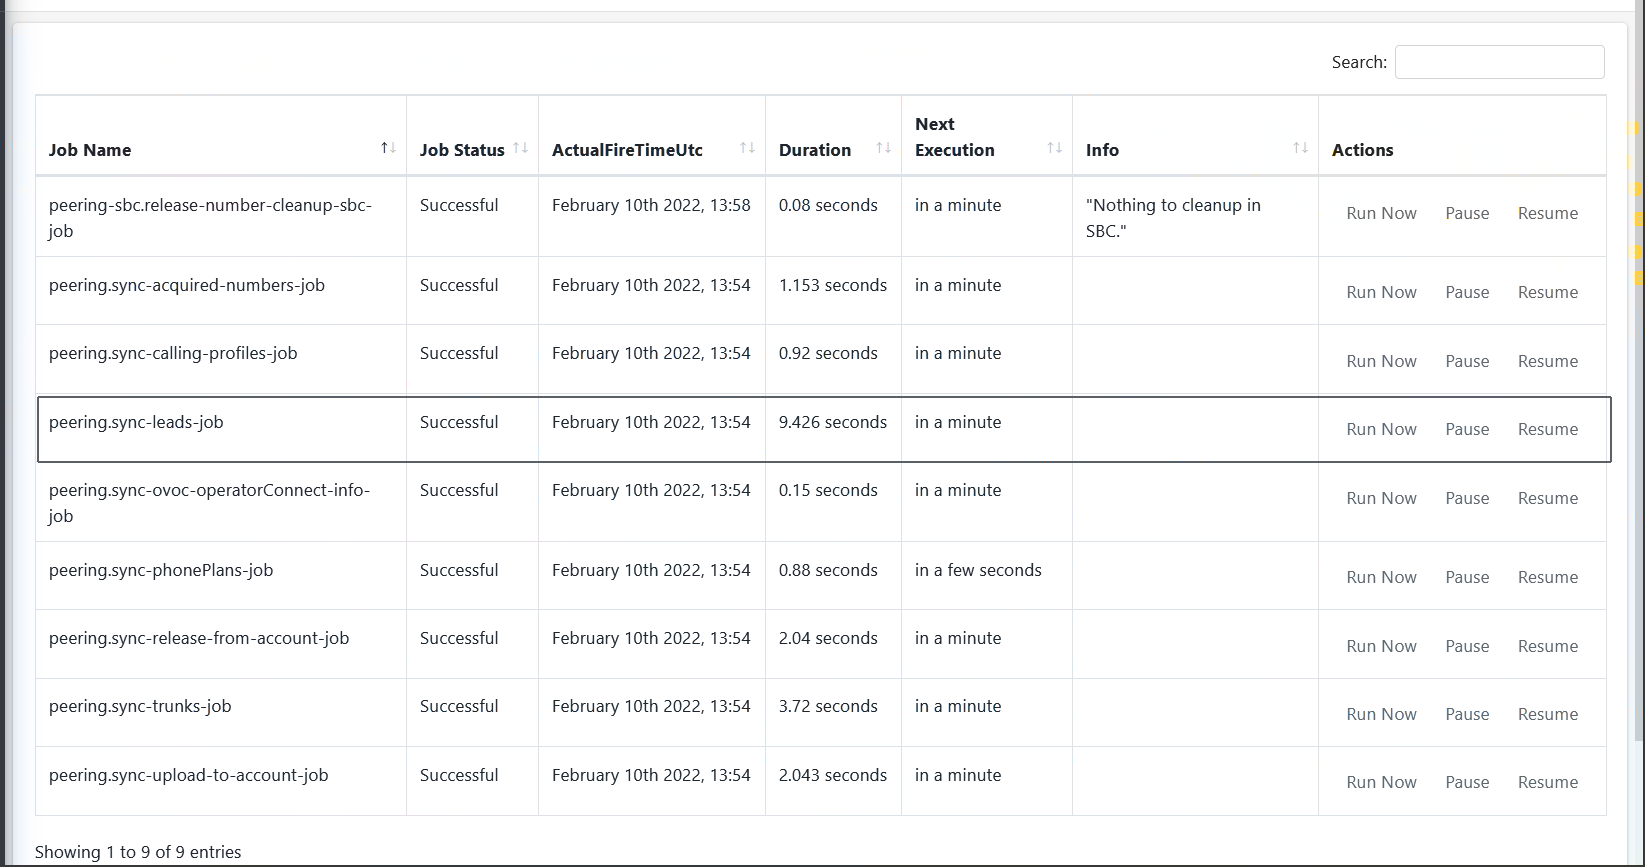Resume the sync-upload-to-account-job
The height and width of the screenshot is (867, 1645).
pyautogui.click(x=1548, y=782)
